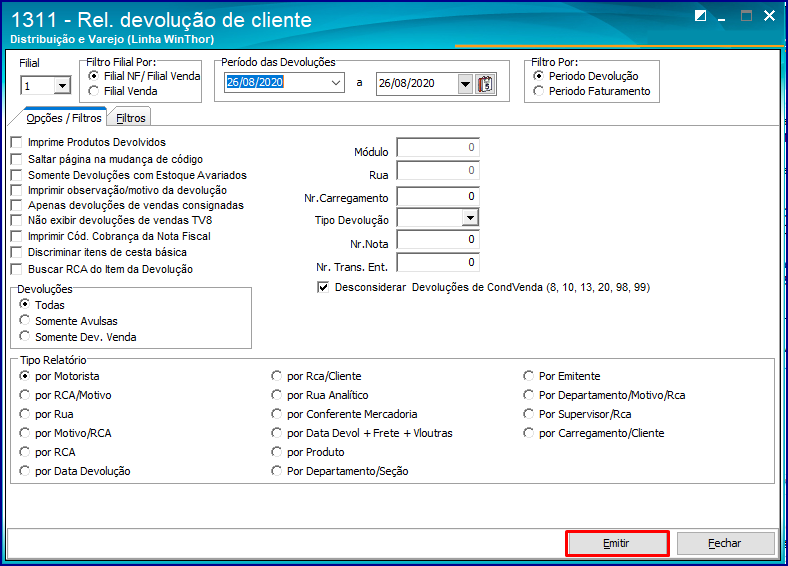Select Somente Avulsas option

coord(24,321)
